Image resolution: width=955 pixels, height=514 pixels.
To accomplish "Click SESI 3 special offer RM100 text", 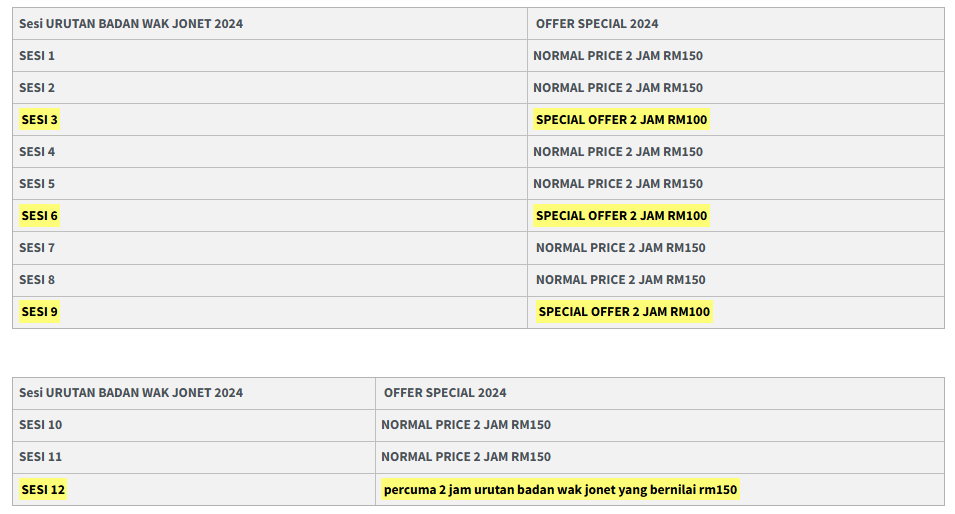I will 621,120.
